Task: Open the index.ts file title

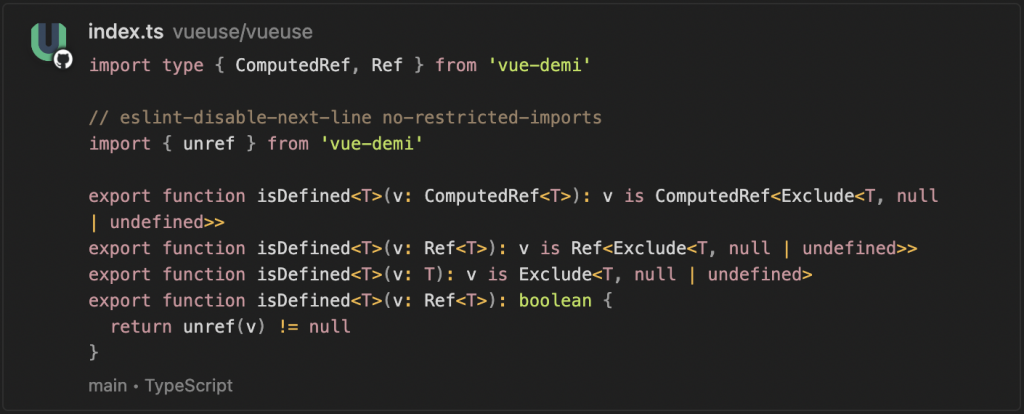Action: [126, 31]
